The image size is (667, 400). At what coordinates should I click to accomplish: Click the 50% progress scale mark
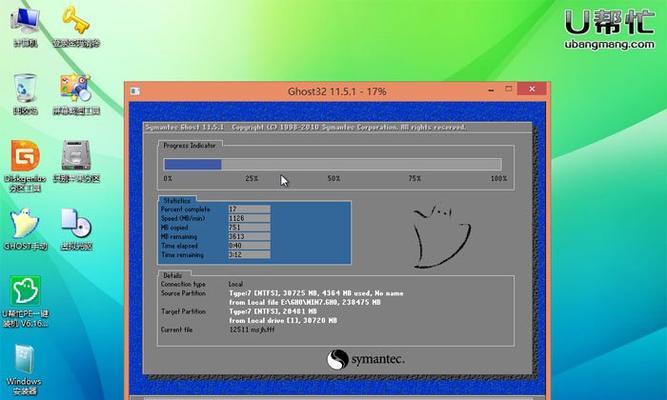click(x=334, y=179)
